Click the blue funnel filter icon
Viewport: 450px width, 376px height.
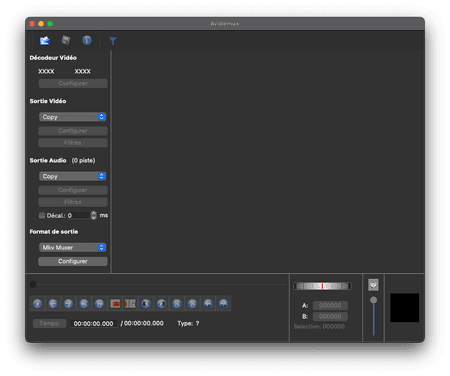pyautogui.click(x=113, y=41)
